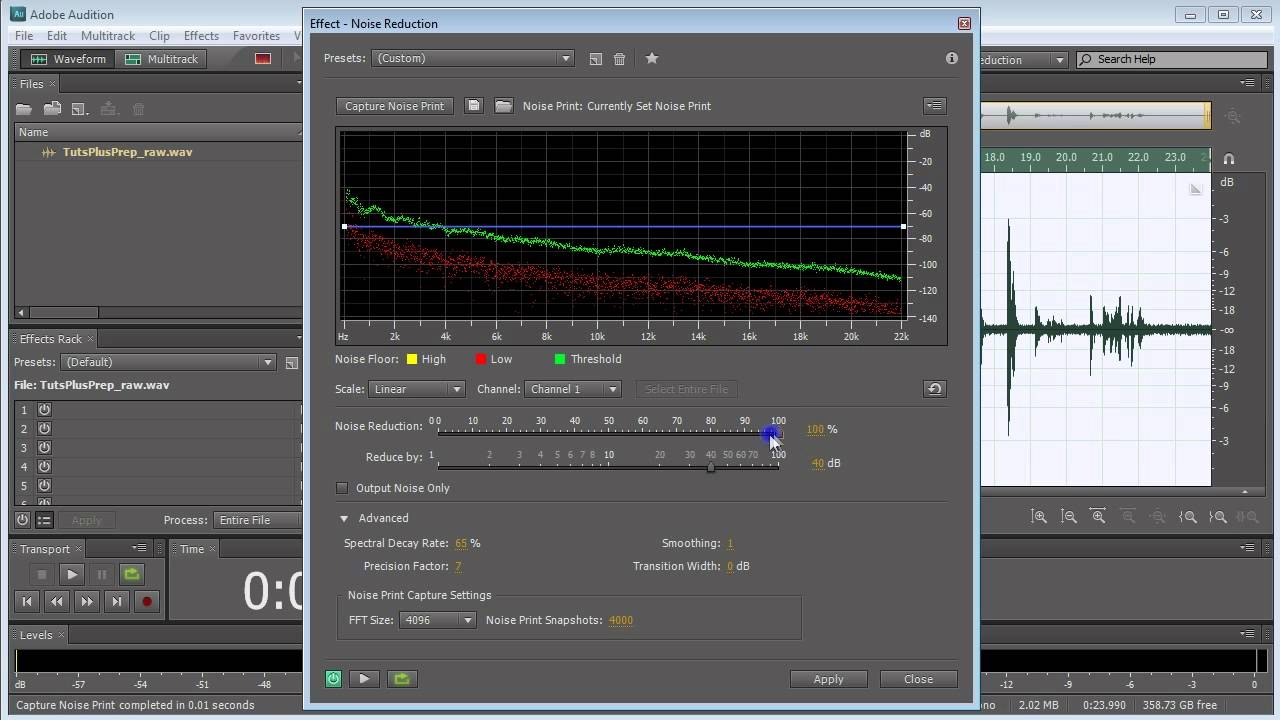
Task: Click the Capture Noise Print button
Action: pyautogui.click(x=394, y=106)
